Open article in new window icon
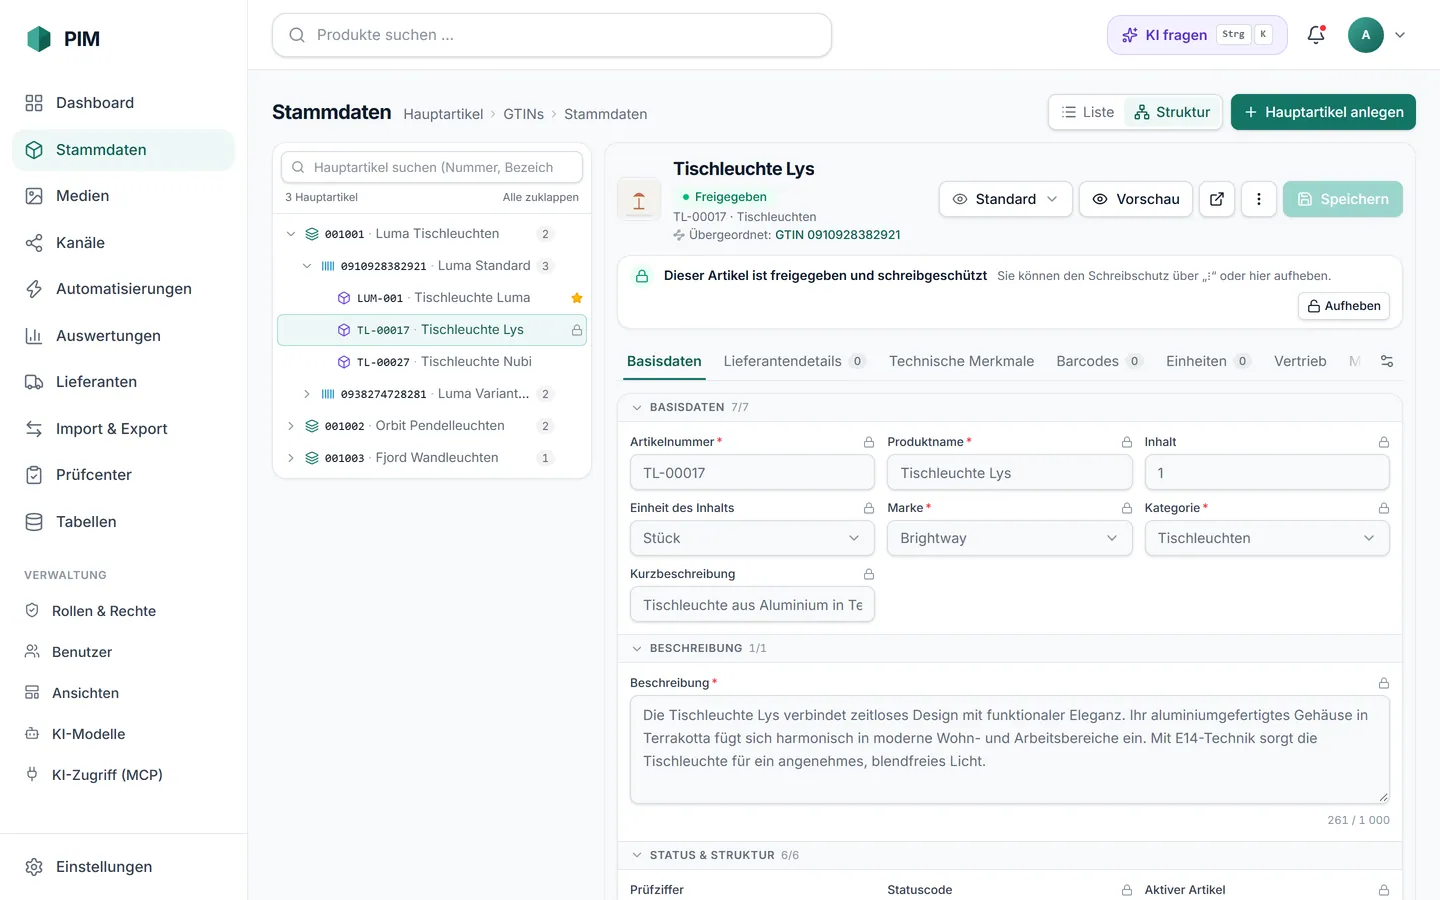1440x900 pixels. tap(1217, 199)
